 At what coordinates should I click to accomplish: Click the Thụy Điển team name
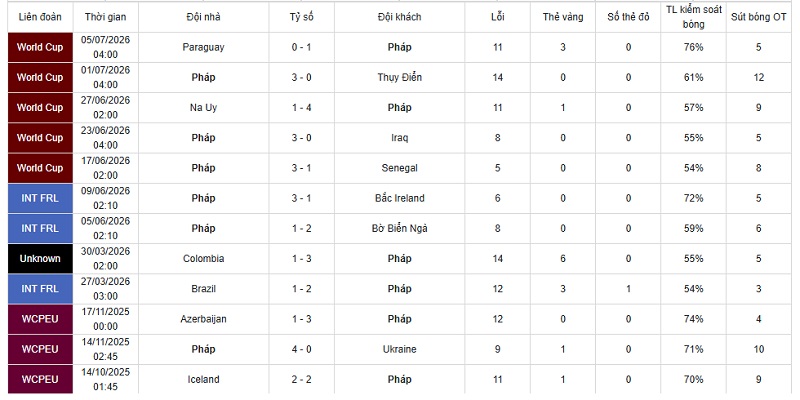[x=399, y=78]
